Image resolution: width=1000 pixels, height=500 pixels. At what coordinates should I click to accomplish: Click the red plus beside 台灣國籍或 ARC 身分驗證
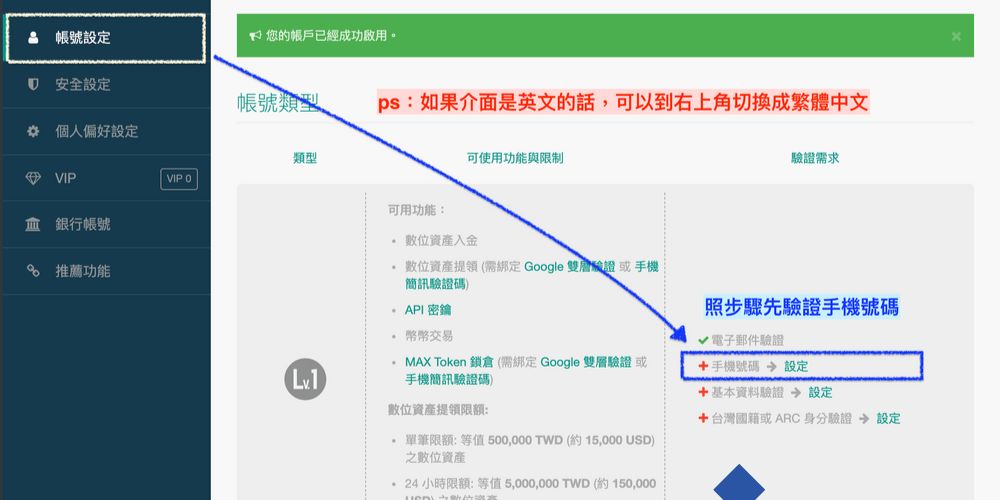pyautogui.click(x=703, y=418)
